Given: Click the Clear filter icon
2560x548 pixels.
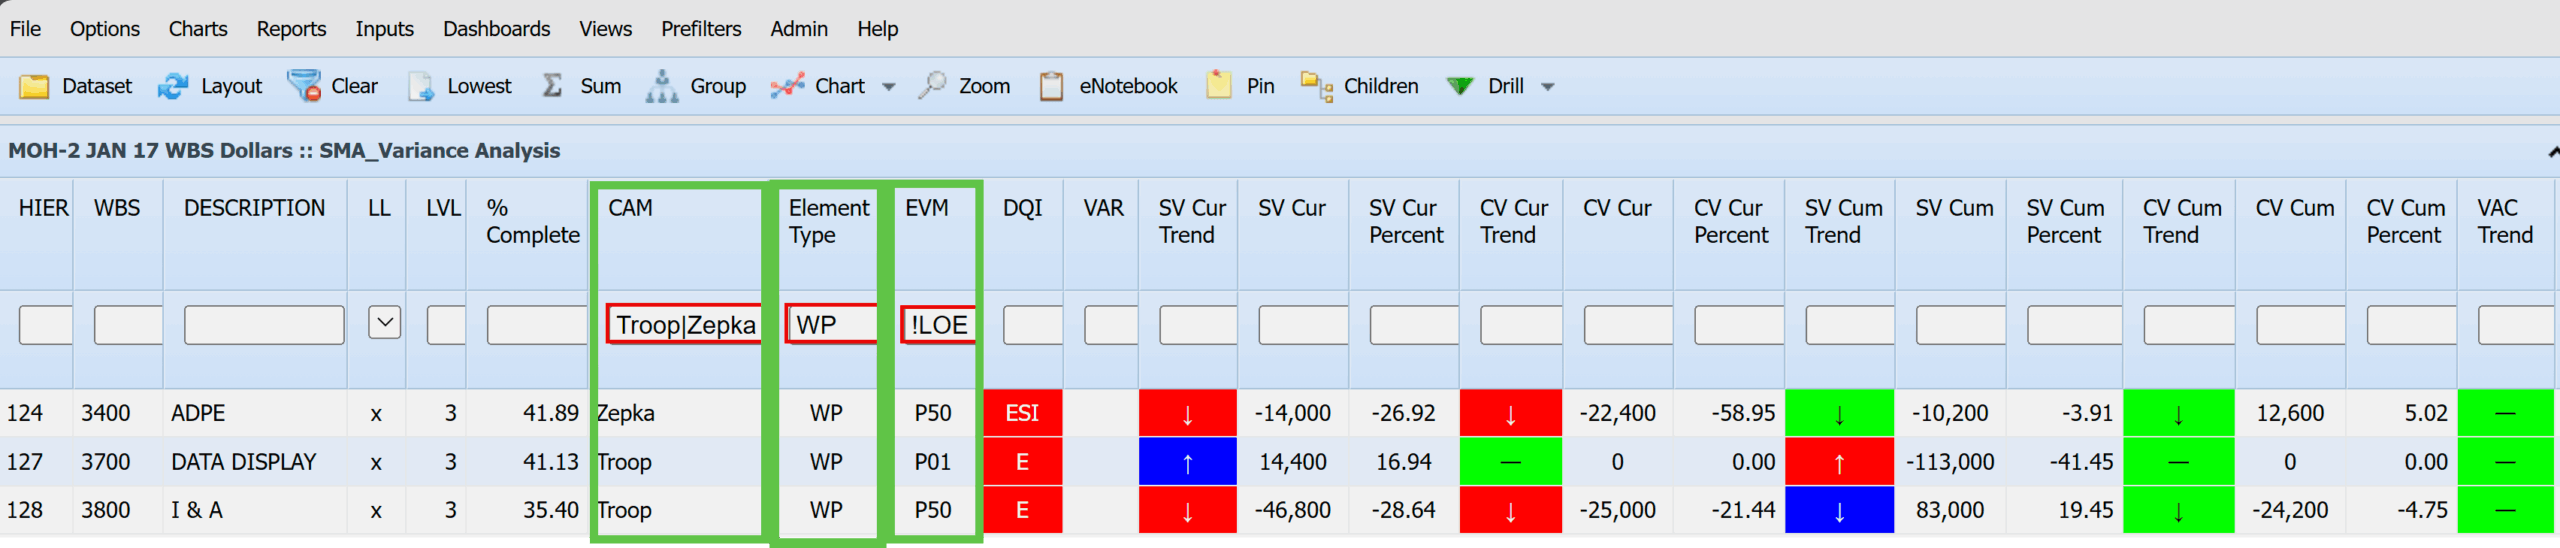Looking at the screenshot, I should tap(304, 87).
